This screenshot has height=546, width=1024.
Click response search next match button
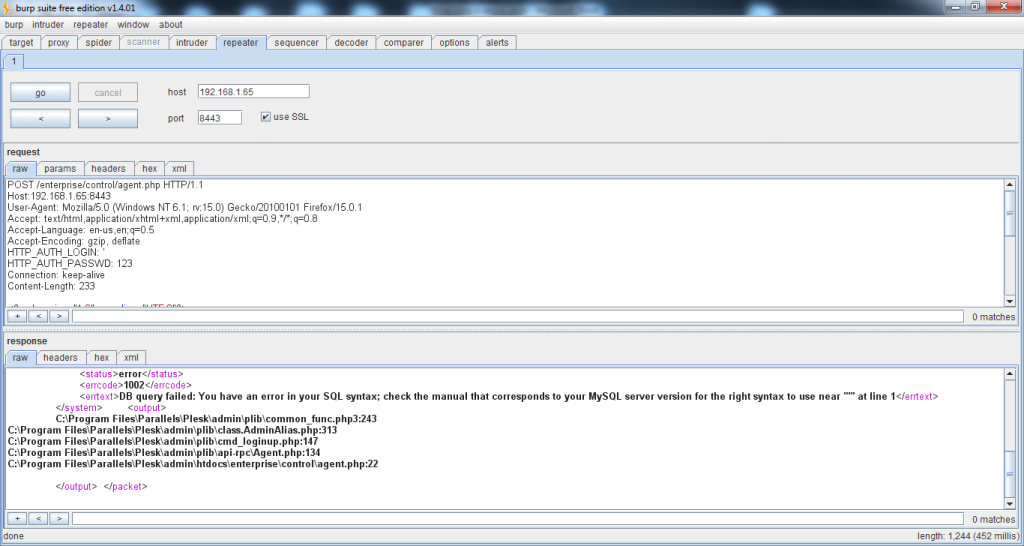pyautogui.click(x=59, y=519)
